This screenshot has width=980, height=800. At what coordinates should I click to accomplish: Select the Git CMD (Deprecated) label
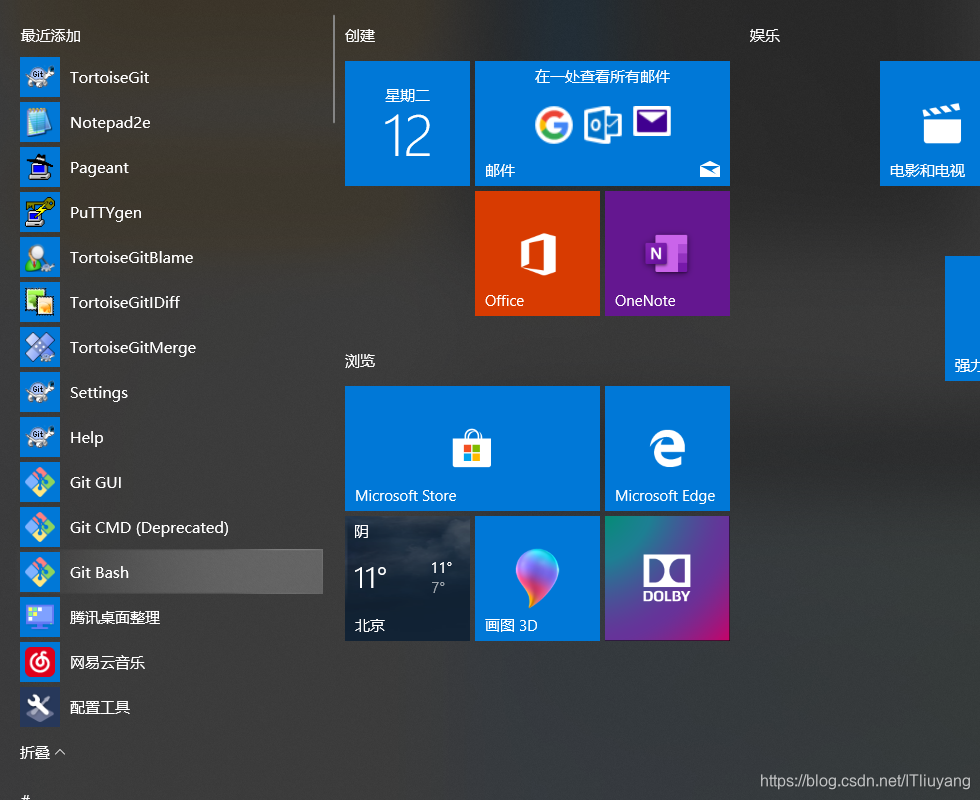coord(149,528)
